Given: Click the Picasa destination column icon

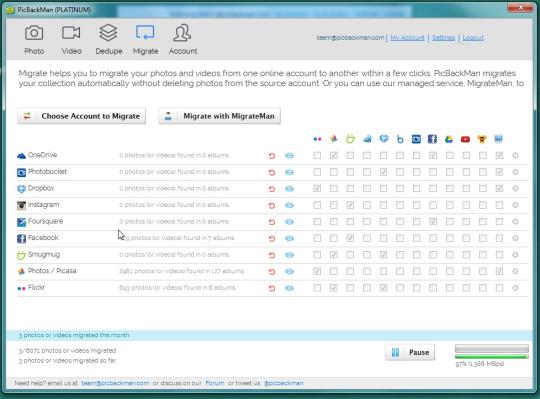Looking at the screenshot, I should coord(334,139).
